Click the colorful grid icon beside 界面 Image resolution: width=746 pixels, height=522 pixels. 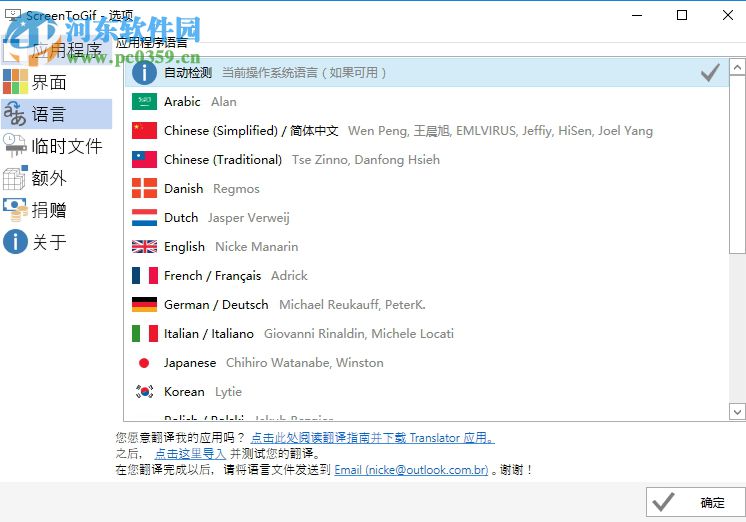click(x=15, y=81)
